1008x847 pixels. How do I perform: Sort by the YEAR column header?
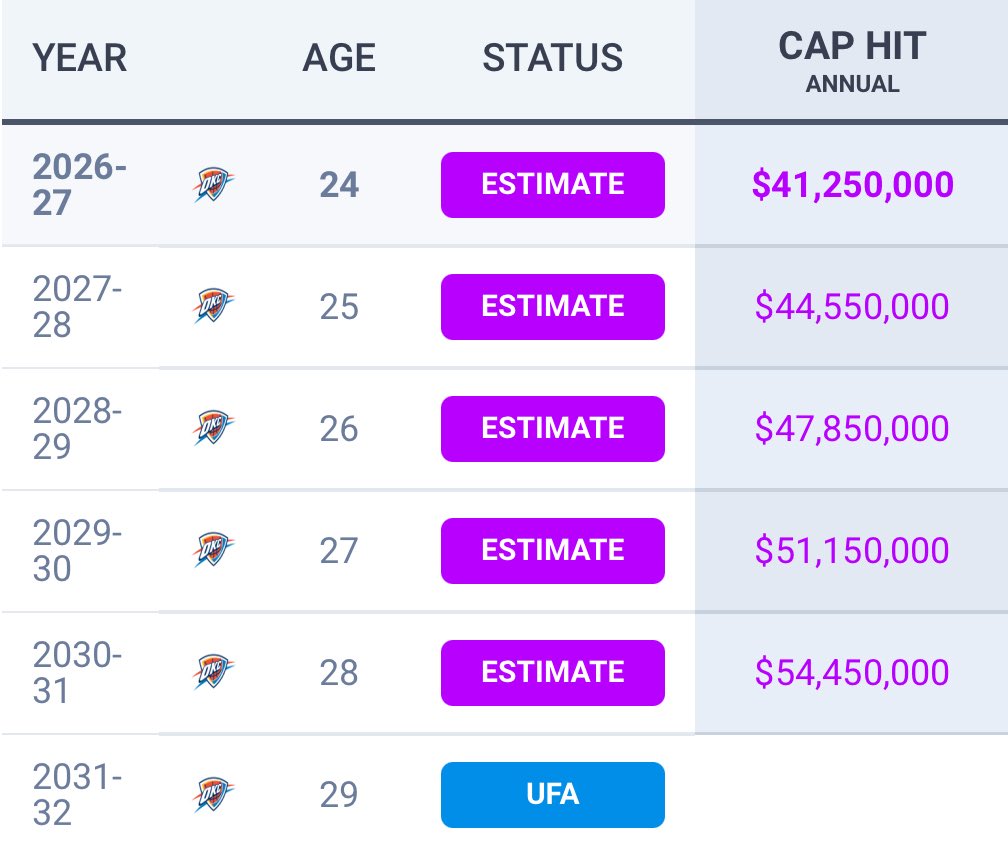(80, 58)
